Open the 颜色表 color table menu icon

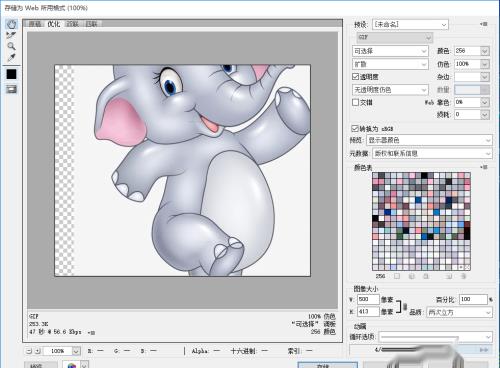pyautogui.click(x=484, y=167)
